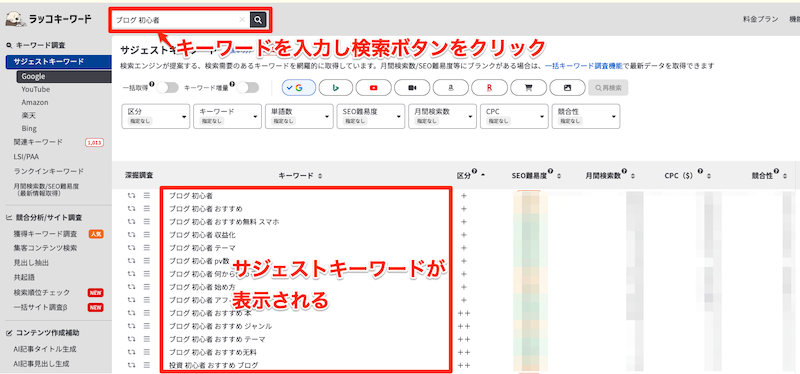Click the keyword search input field
The image size is (800, 374).
pos(175,20)
